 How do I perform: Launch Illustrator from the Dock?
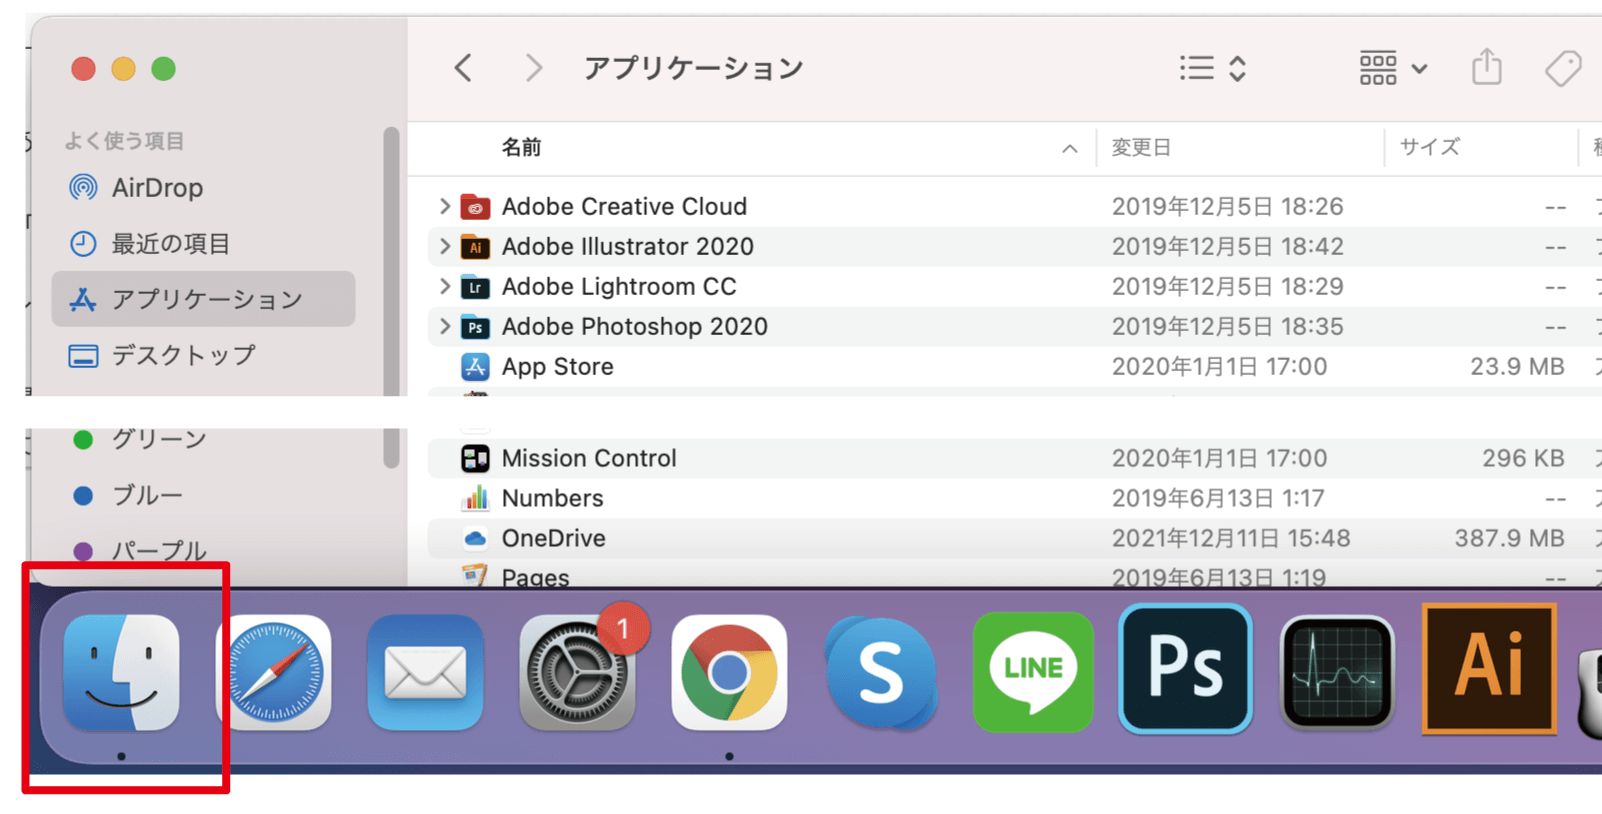pos(1489,668)
